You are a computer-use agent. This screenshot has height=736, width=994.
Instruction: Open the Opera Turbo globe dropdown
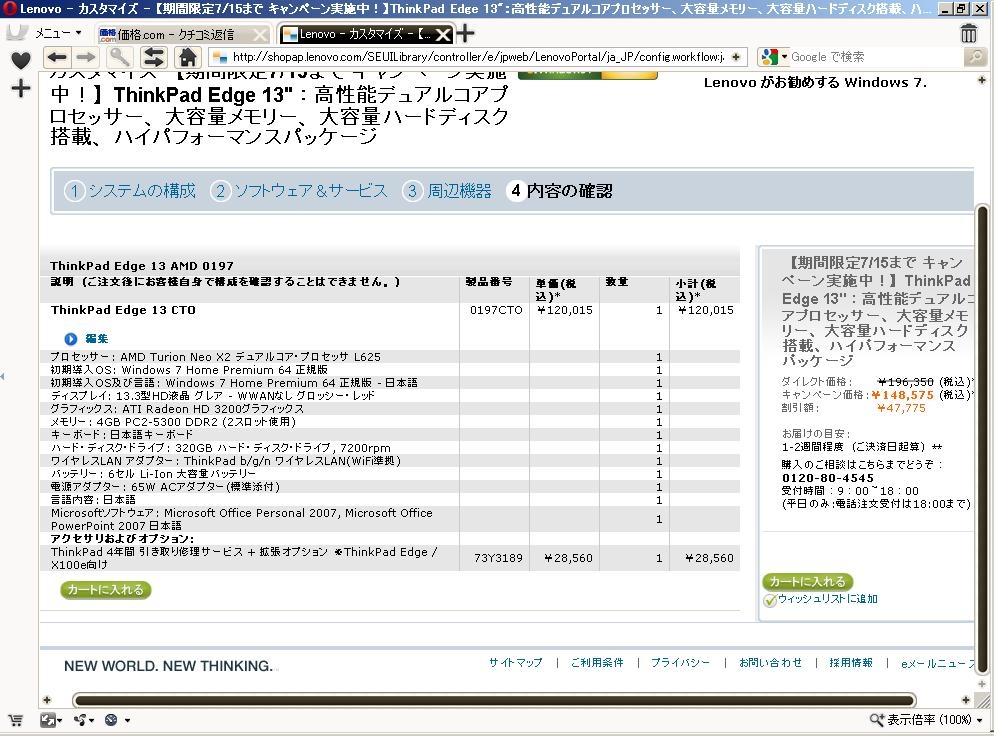coord(117,720)
